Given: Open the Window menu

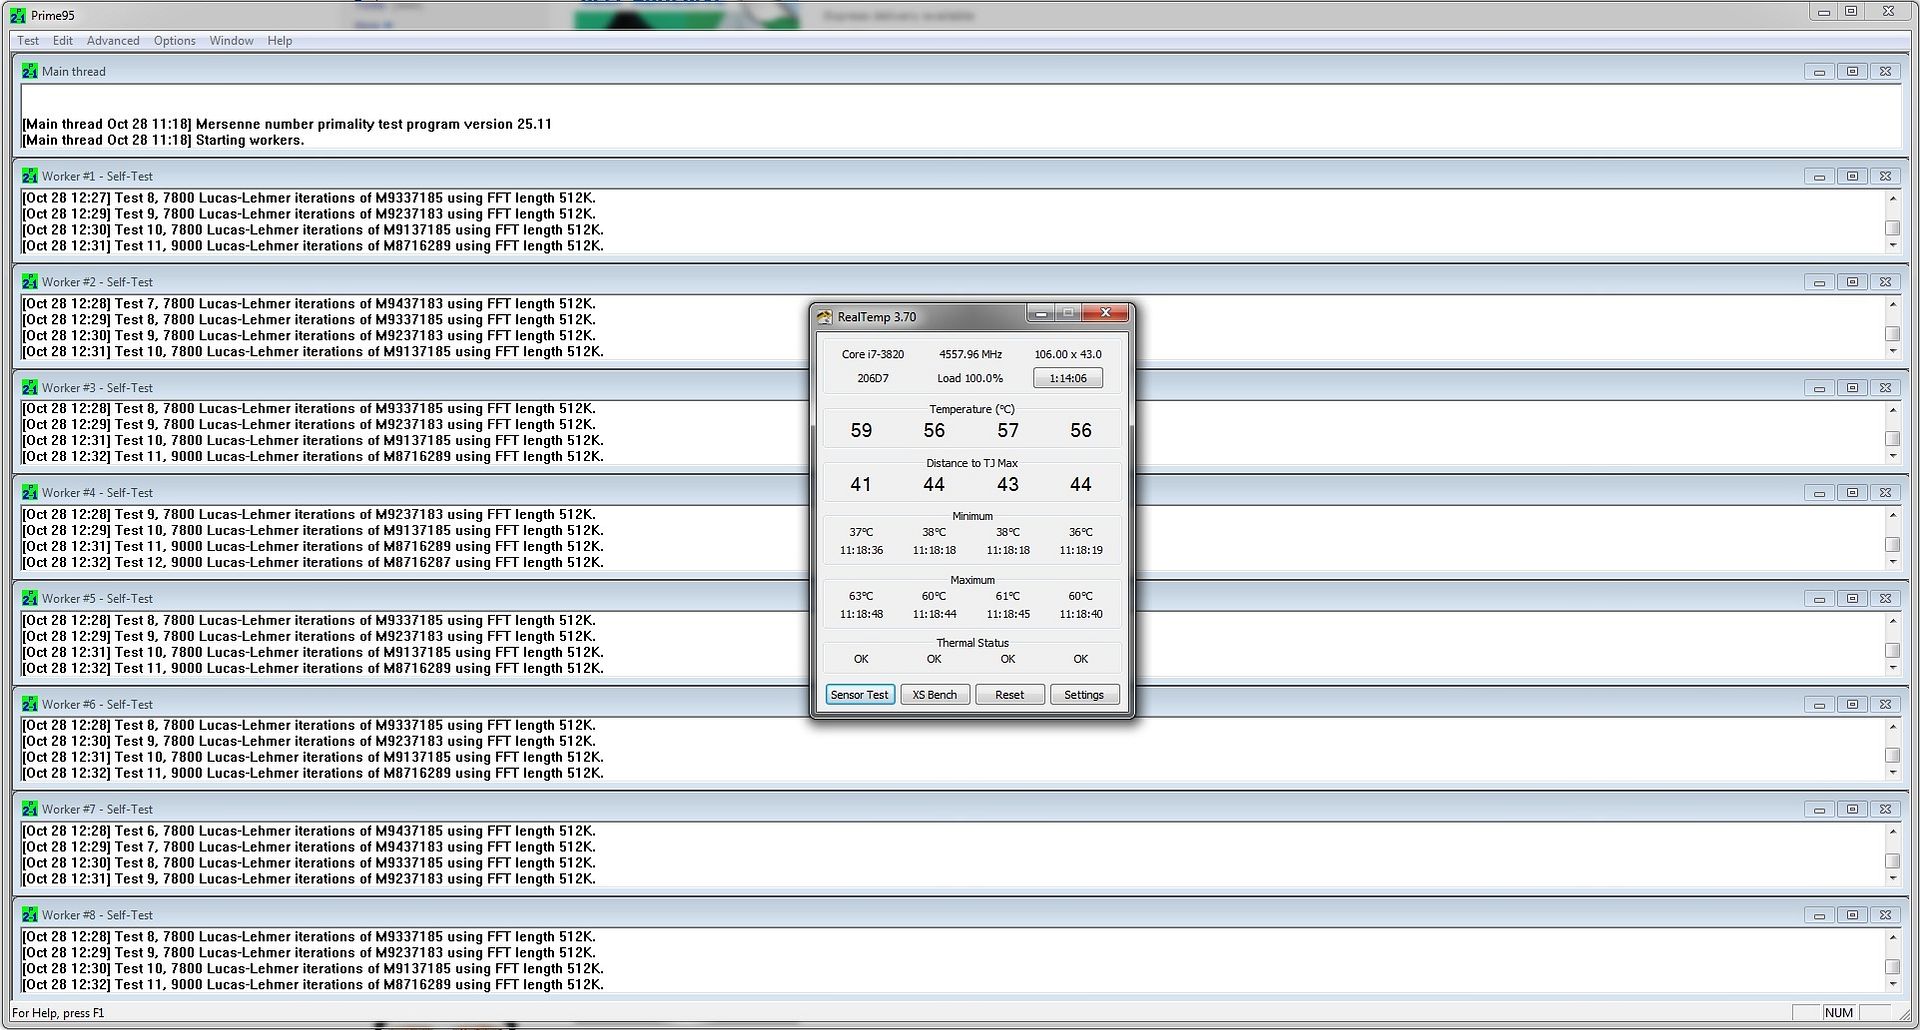Looking at the screenshot, I should [231, 41].
